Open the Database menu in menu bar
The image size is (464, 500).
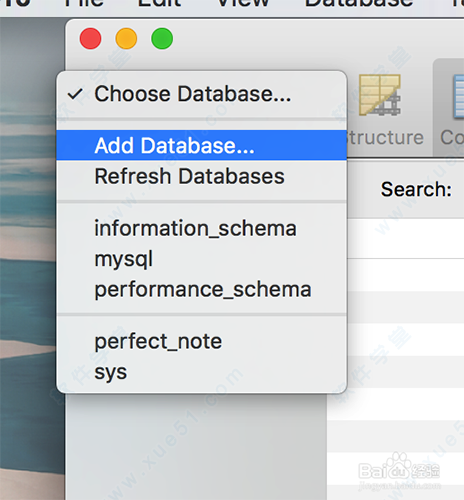[359, 3]
